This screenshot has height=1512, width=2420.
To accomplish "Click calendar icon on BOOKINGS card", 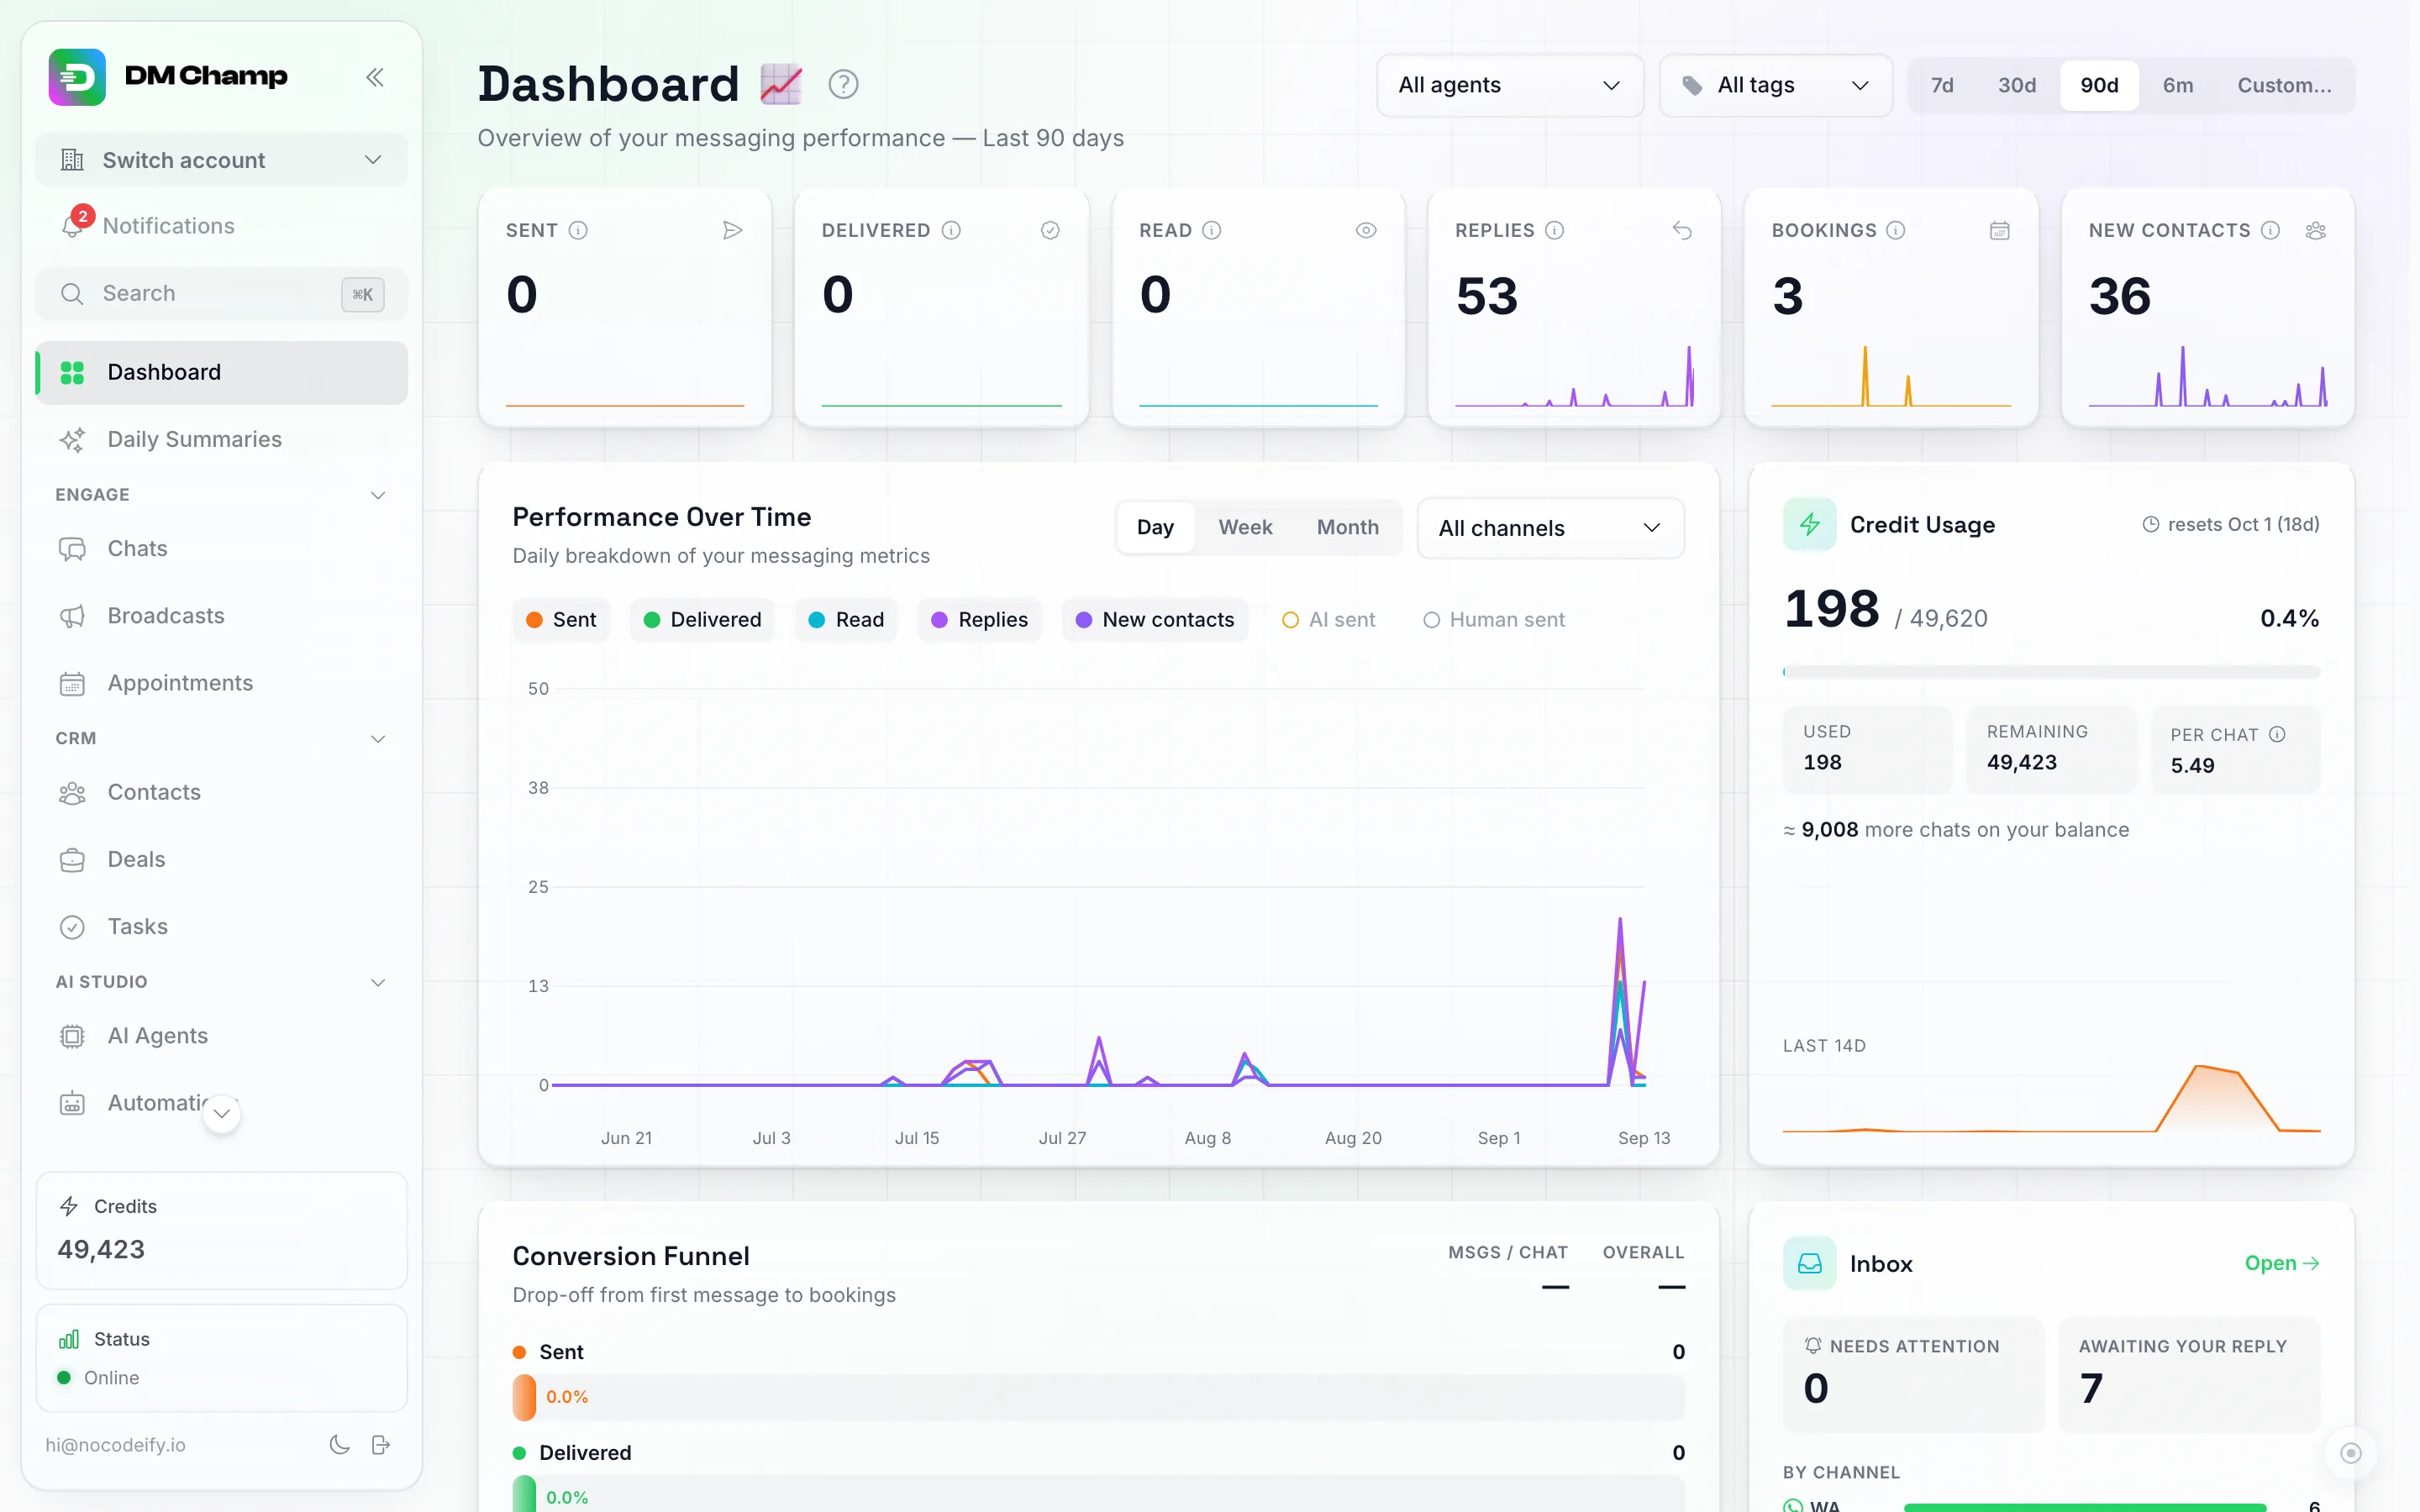I will pyautogui.click(x=1999, y=230).
